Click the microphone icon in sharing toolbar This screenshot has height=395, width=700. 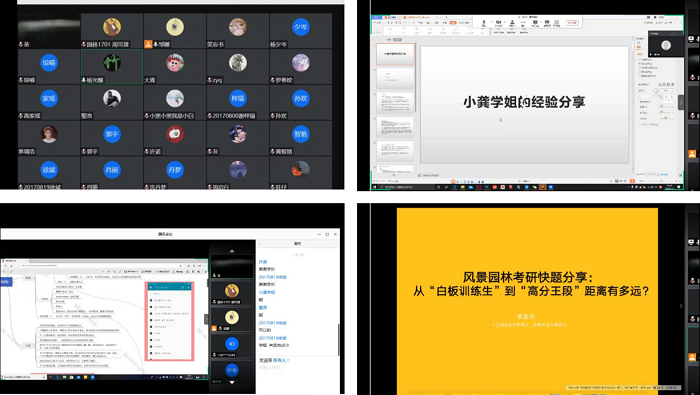click(483, 23)
